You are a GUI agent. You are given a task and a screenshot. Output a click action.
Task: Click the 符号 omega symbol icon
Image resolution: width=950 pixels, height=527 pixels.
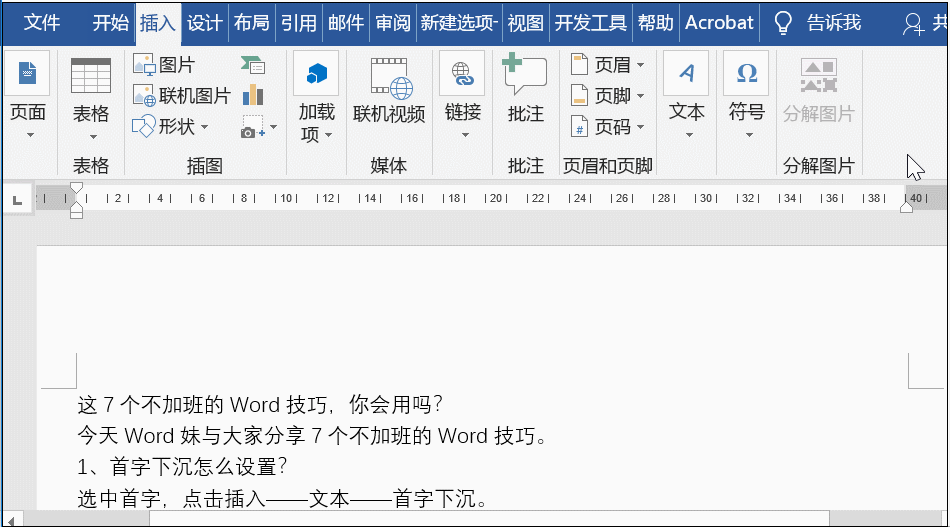click(x=746, y=73)
